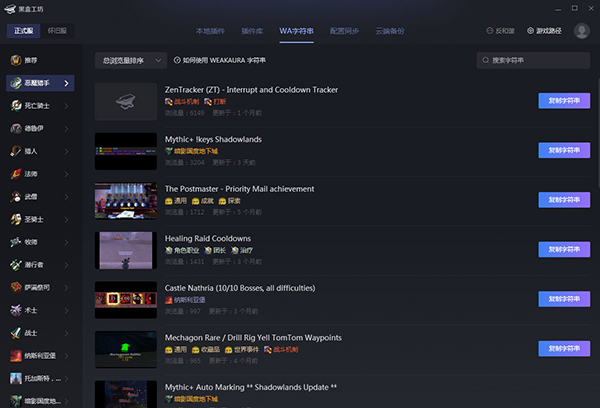600x408 pixels.
Task: Open the Castle Nathria thumbnail preview
Action: [x=126, y=299]
